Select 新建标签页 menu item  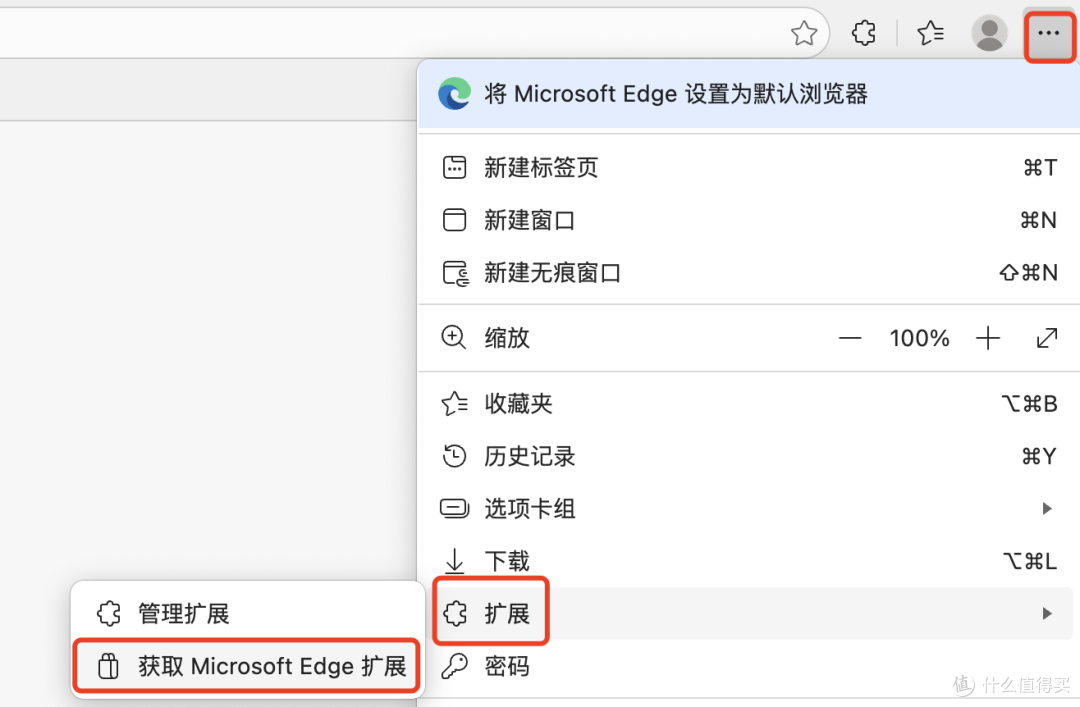749,167
